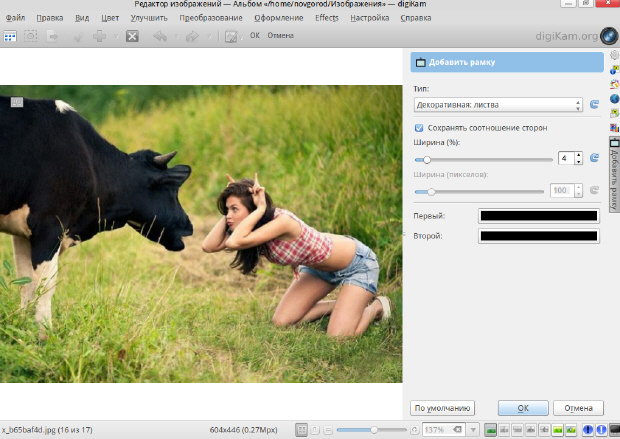Screen dimensions: 620x439
Task: Open the image info properties sidebar tab
Action: (614, 70)
